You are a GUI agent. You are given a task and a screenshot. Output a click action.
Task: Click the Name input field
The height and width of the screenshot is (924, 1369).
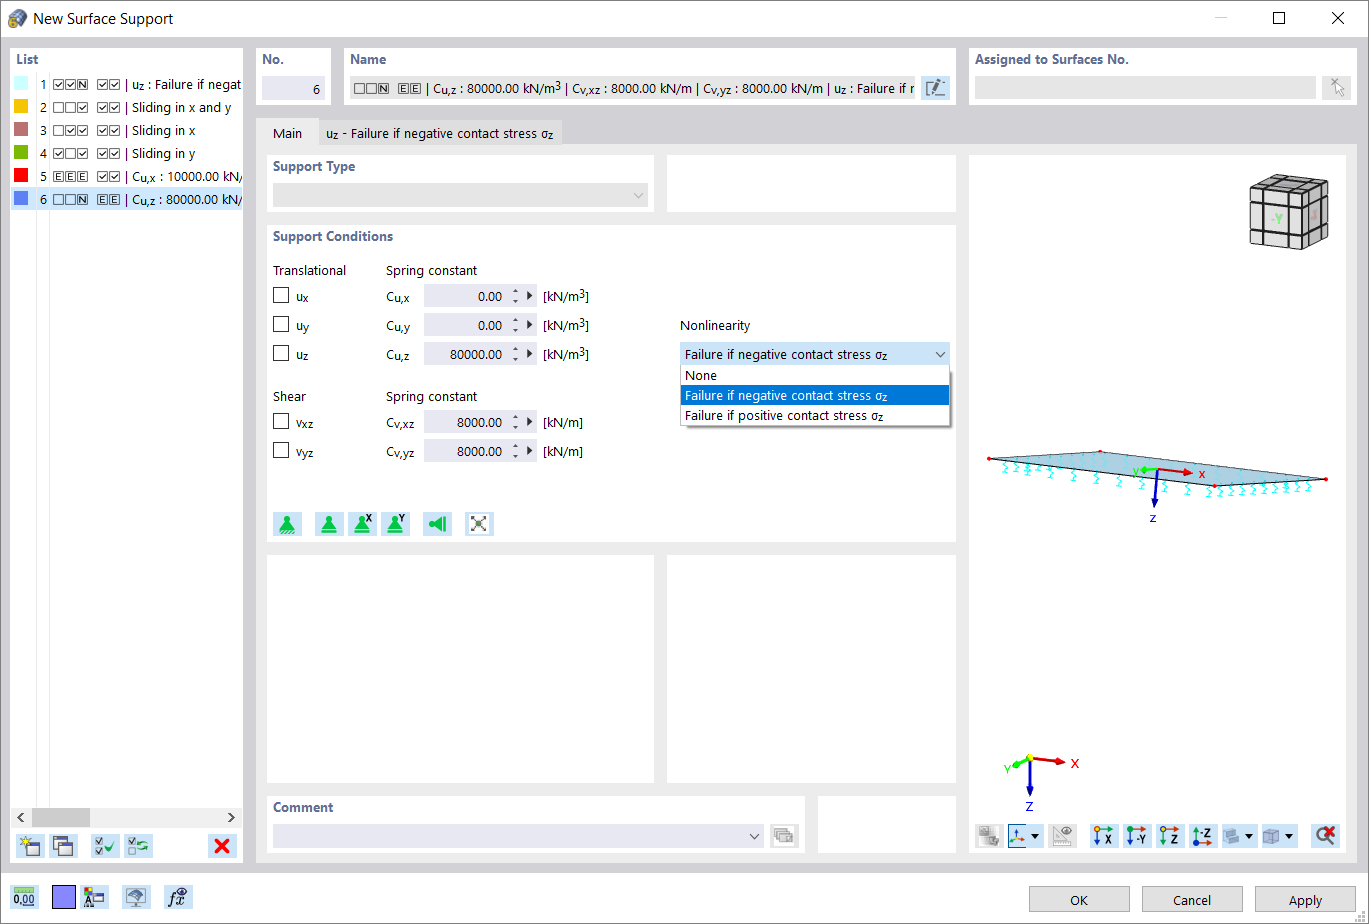632,88
